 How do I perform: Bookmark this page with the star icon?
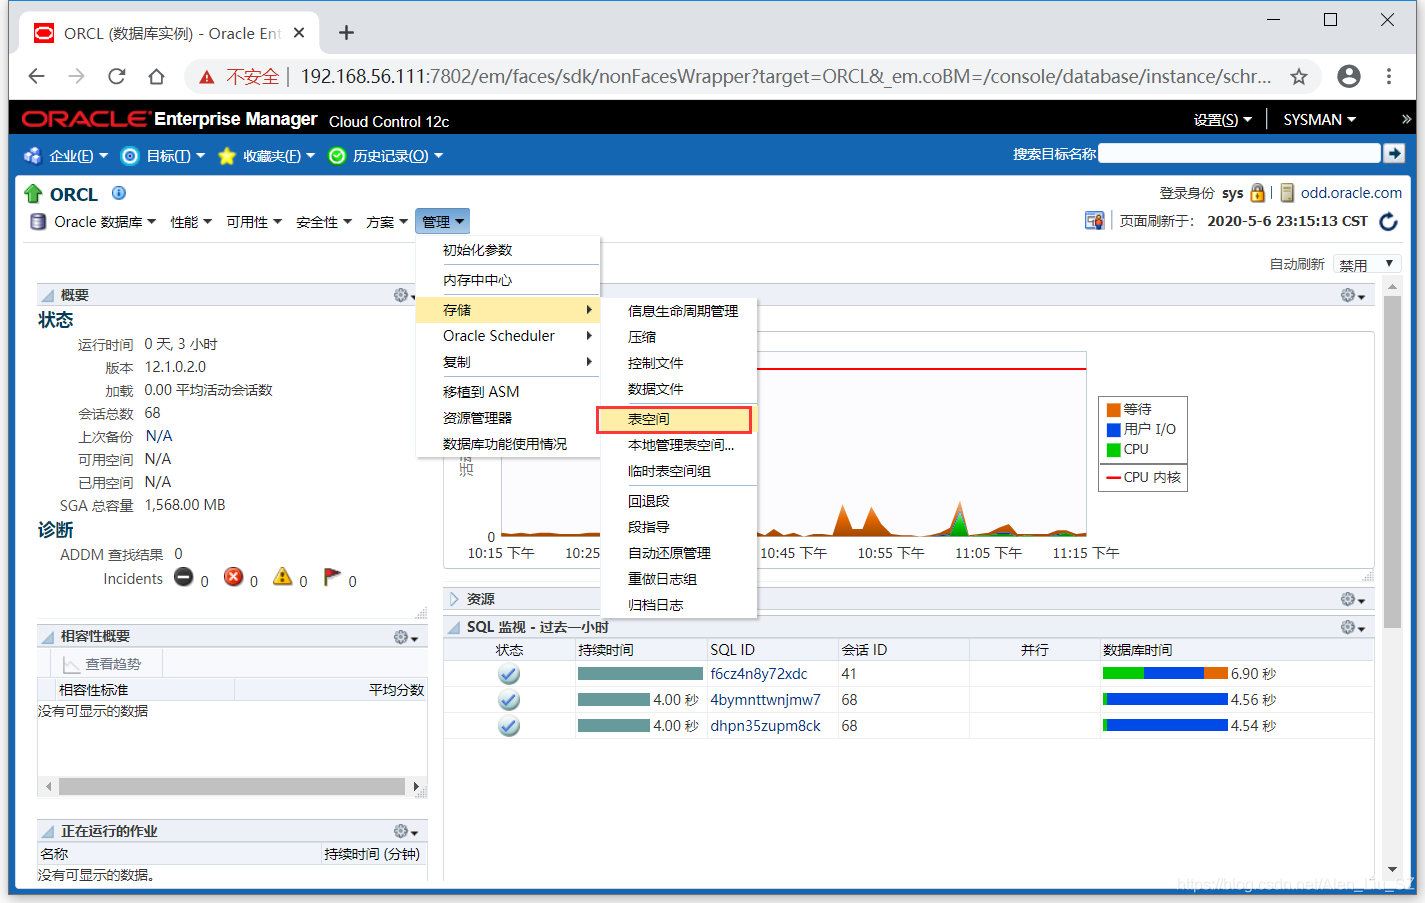coord(1298,77)
